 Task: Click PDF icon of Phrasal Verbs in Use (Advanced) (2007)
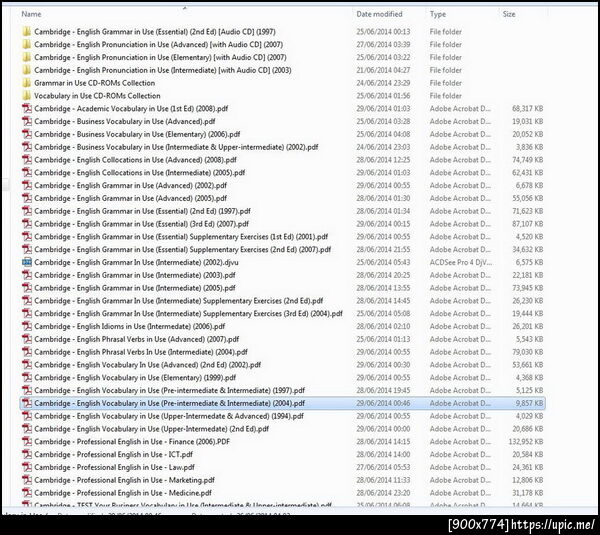pyautogui.click(x=27, y=339)
